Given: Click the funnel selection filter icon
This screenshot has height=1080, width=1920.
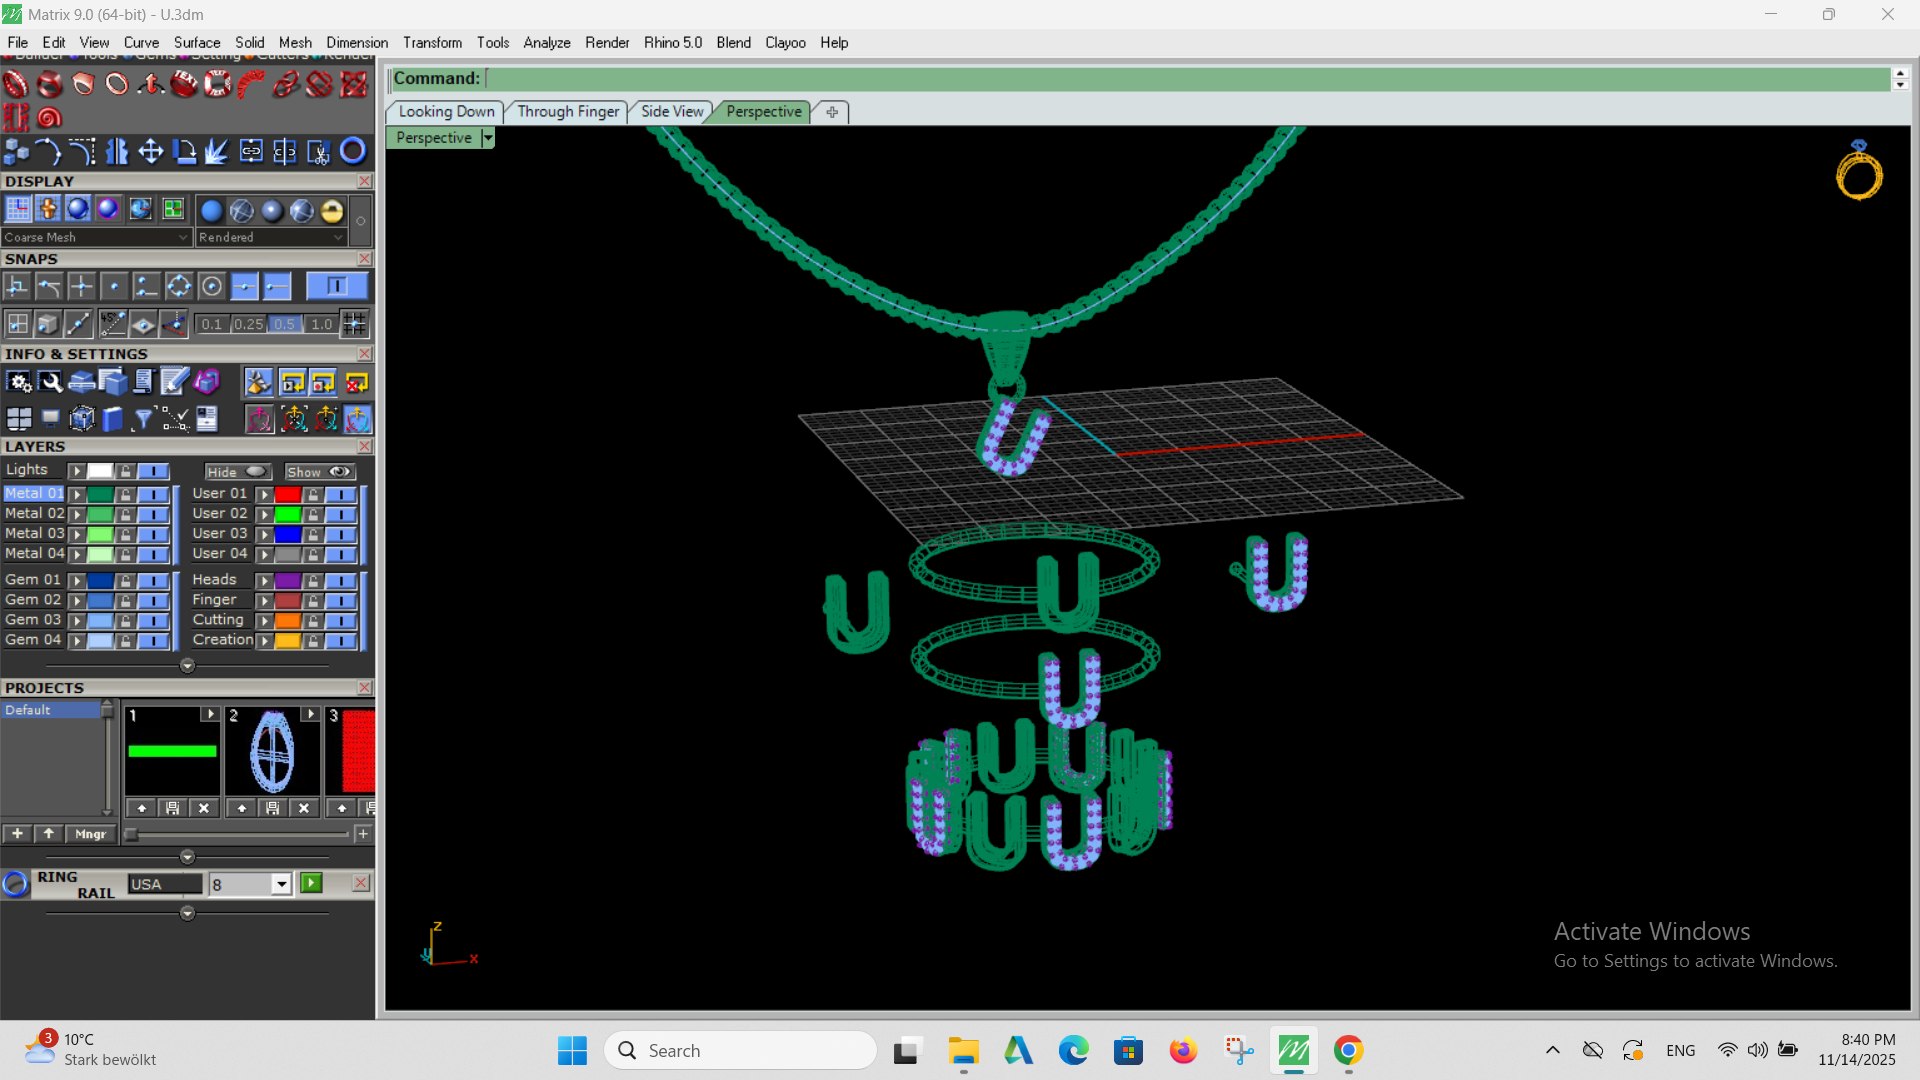Looking at the screenshot, I should (143, 418).
